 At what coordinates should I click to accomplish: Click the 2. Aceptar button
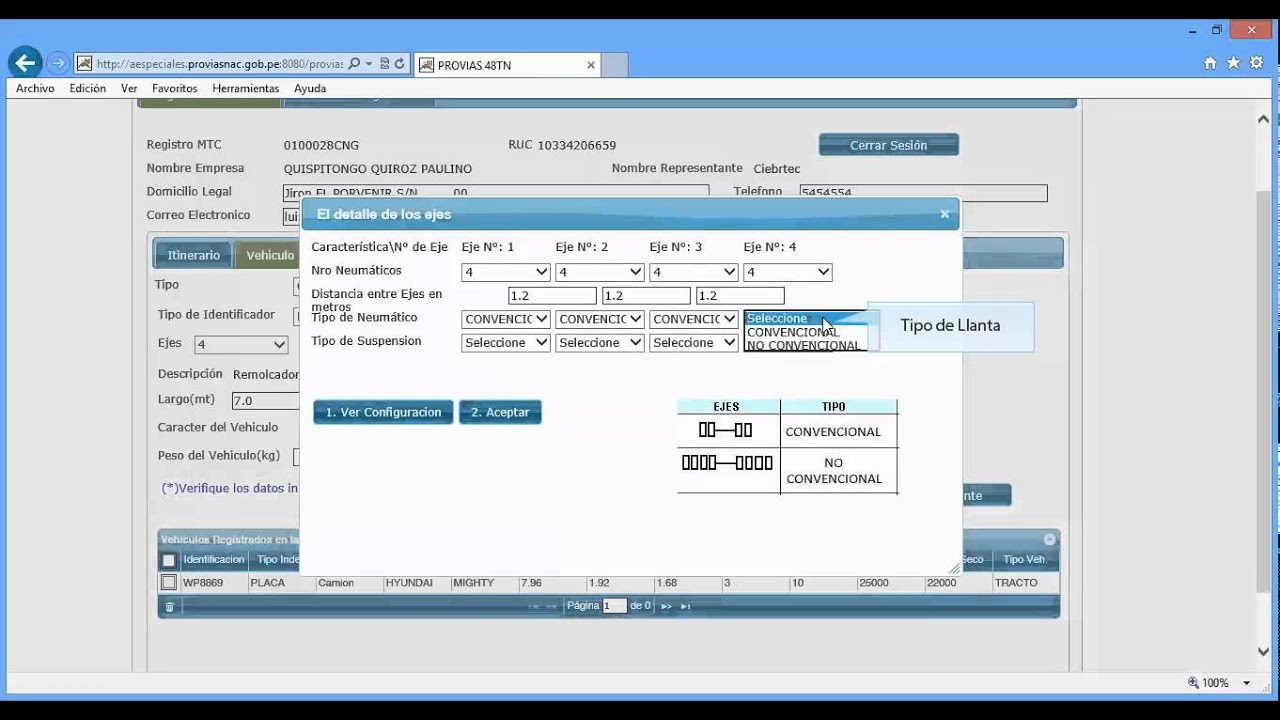coord(500,412)
